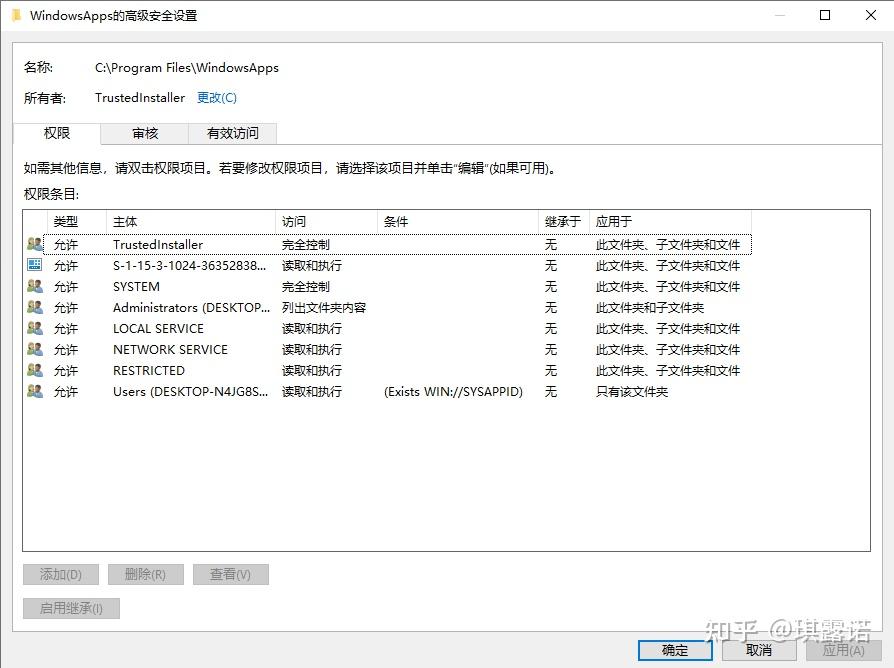This screenshot has height=668, width=894.
Task: Click the TrustedInstaller owner name
Action: coord(140,97)
